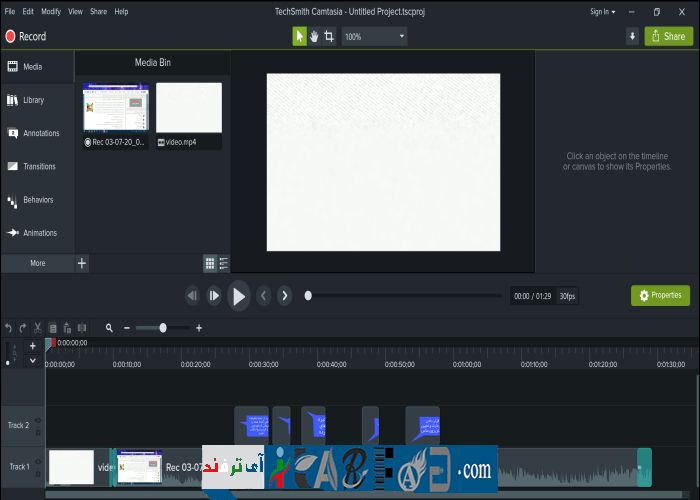Viewport: 700px width, 500px height.
Task: Click the Split icon in timeline toolbar
Action: click(81, 328)
